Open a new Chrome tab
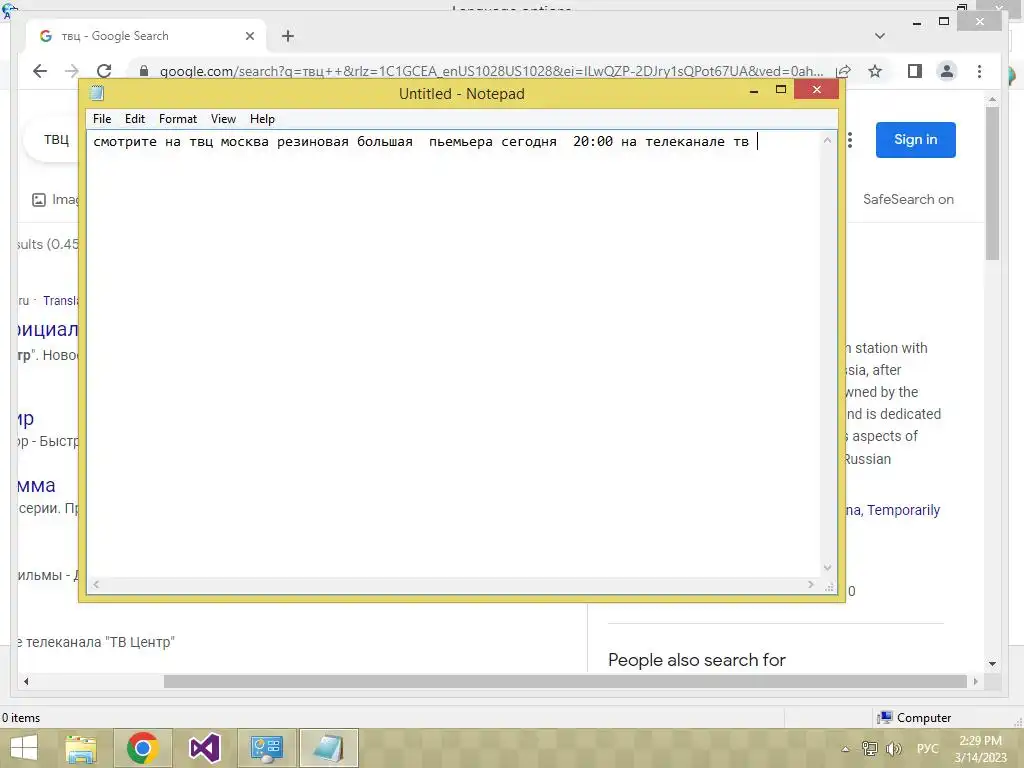1024x768 pixels. click(288, 36)
